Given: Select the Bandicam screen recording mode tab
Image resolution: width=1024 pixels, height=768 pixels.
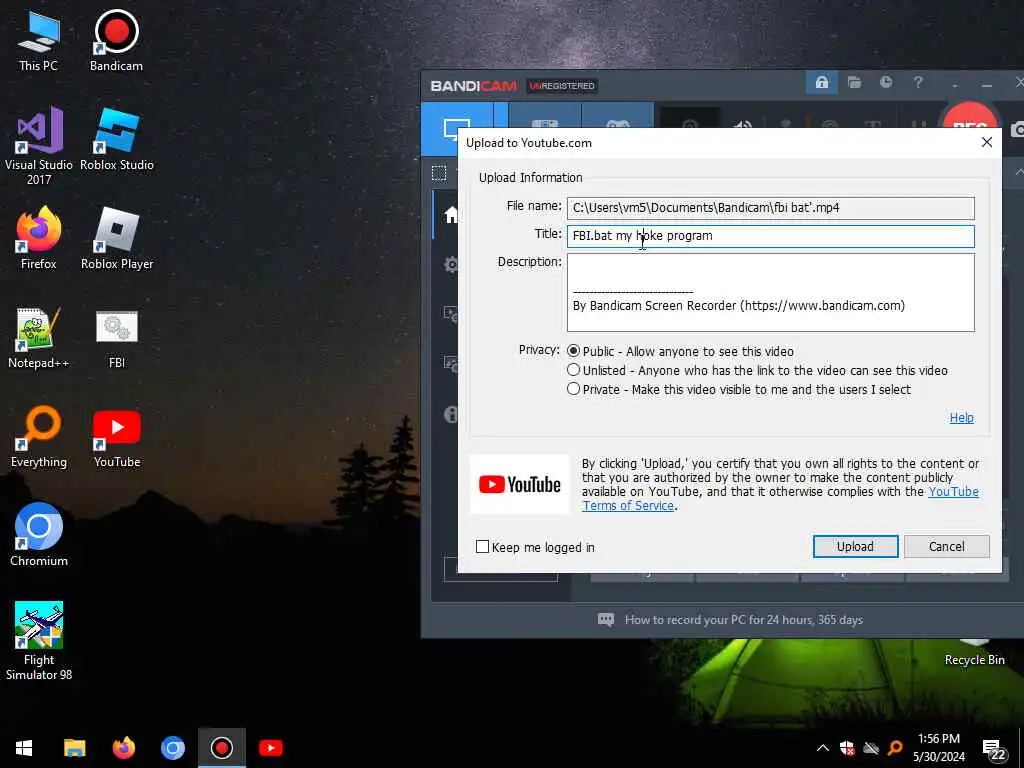Looking at the screenshot, I should [x=456, y=128].
